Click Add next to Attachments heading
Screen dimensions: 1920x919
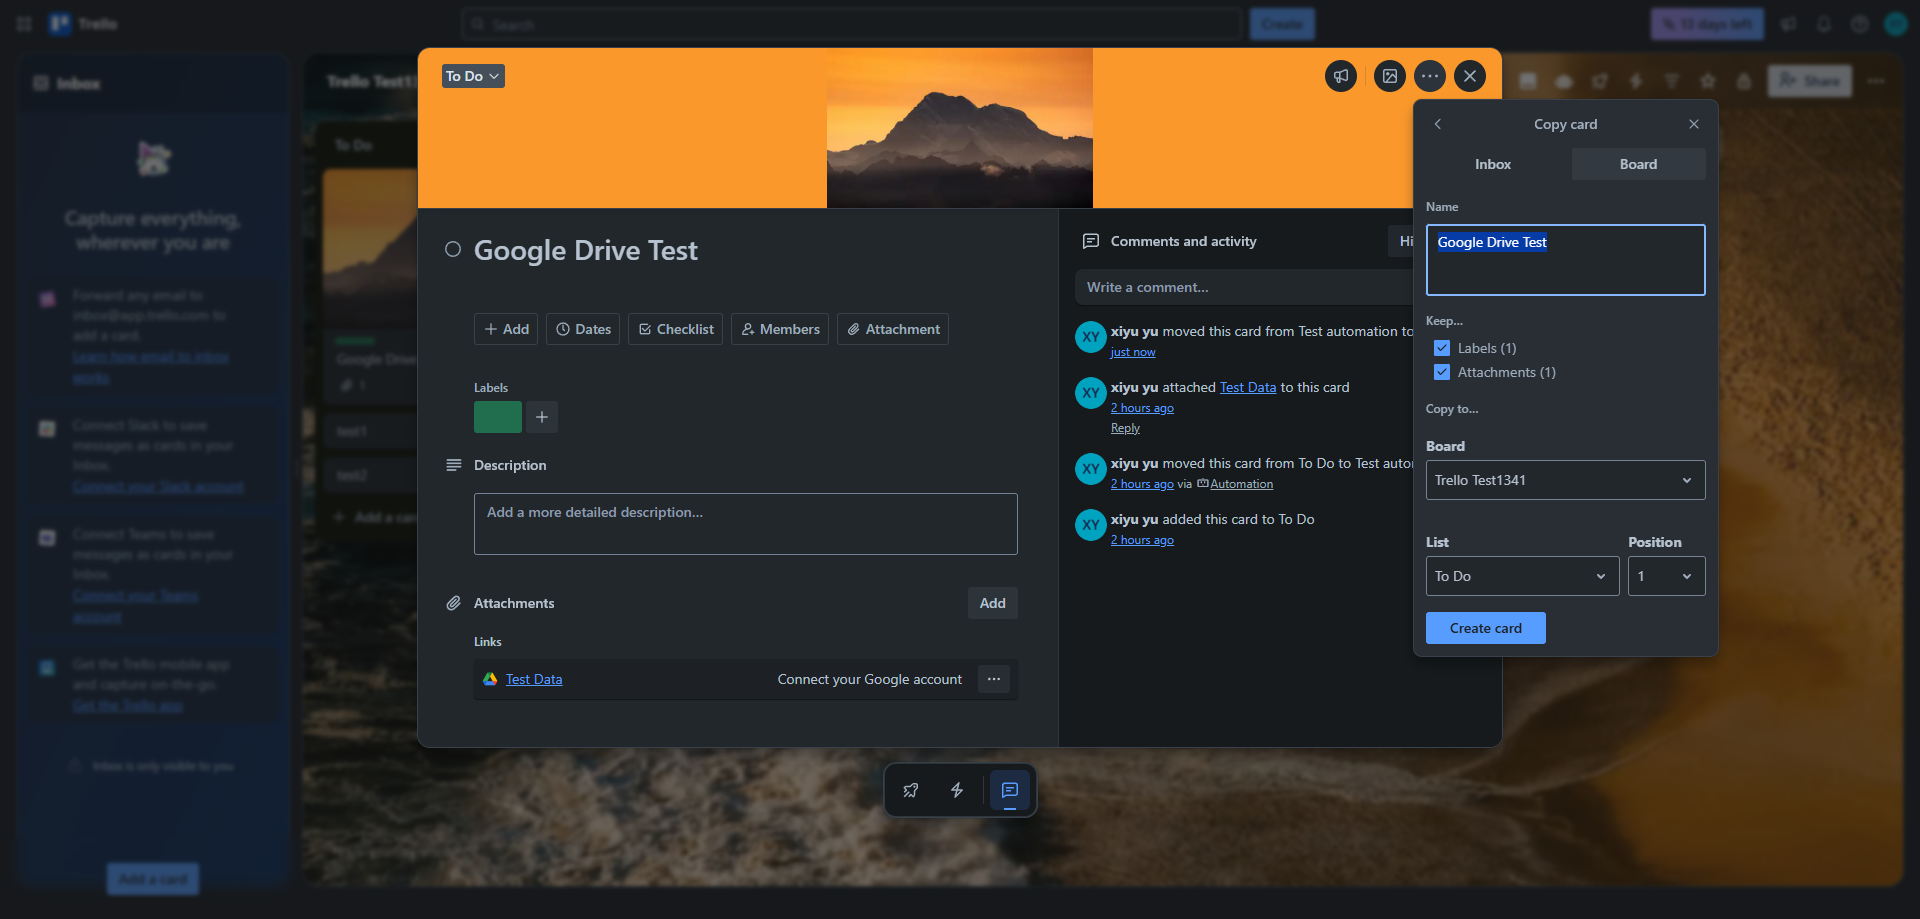[993, 603]
